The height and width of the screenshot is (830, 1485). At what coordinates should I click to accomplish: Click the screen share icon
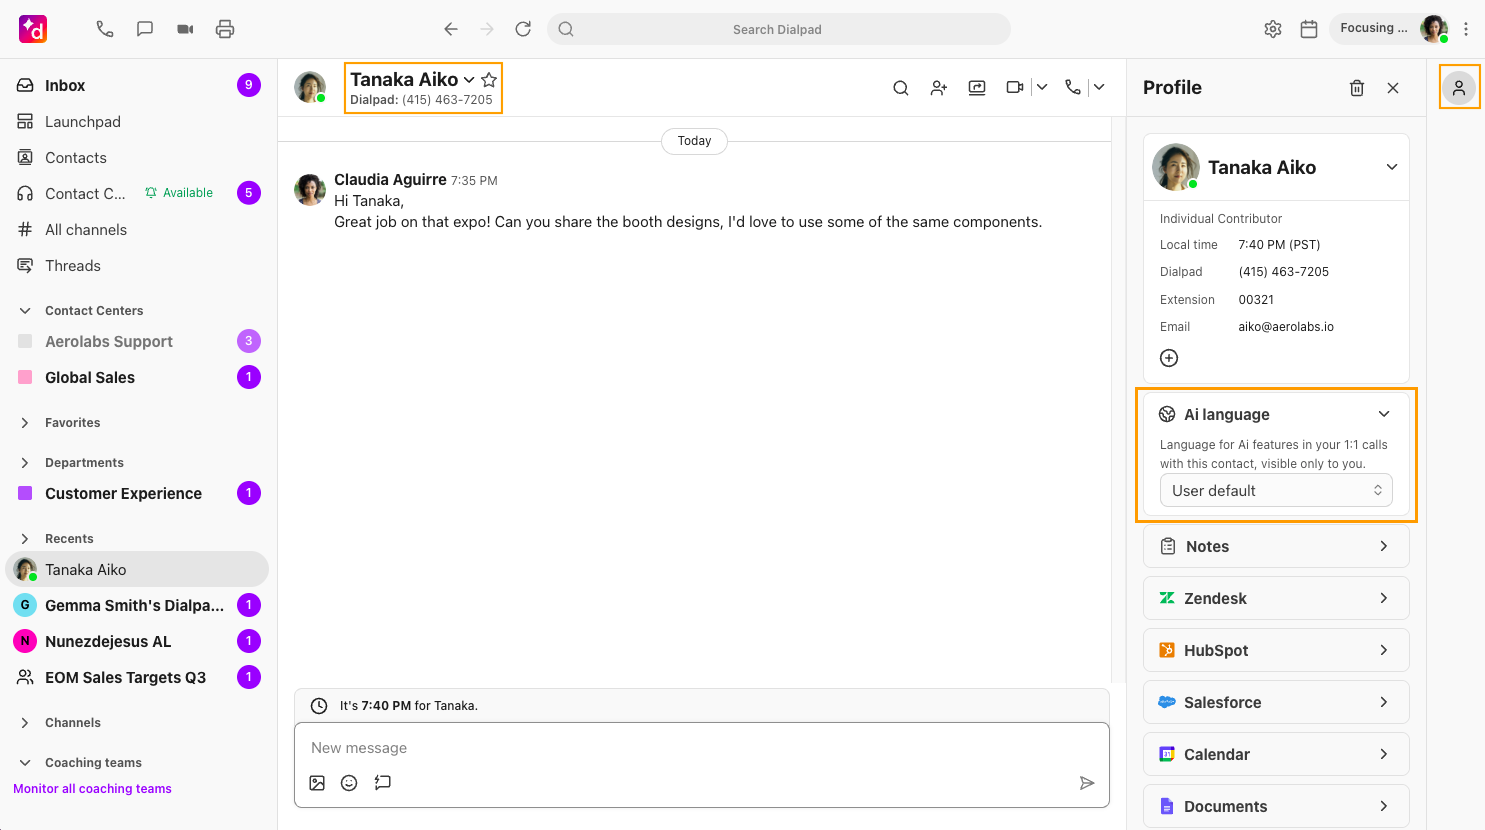977,88
